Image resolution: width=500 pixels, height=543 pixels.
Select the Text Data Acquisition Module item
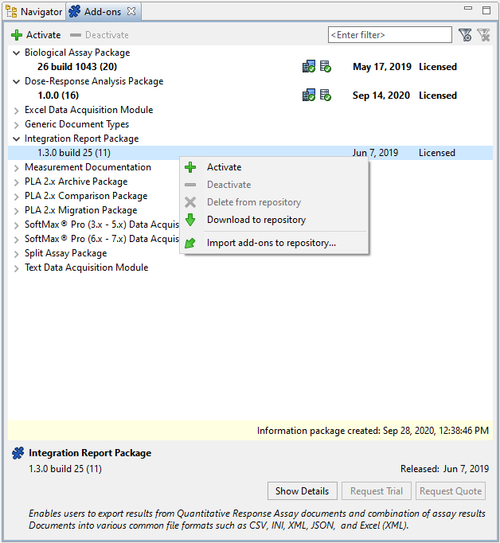point(86,267)
